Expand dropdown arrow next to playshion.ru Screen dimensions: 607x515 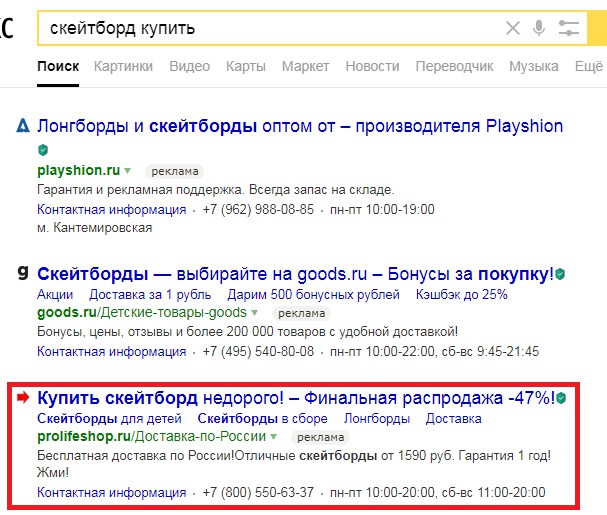pos(128,170)
